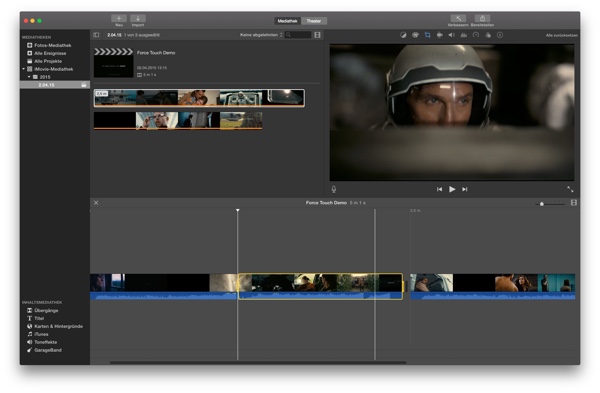The image size is (600, 393).
Task: Open the clip information tool
Action: click(500, 35)
